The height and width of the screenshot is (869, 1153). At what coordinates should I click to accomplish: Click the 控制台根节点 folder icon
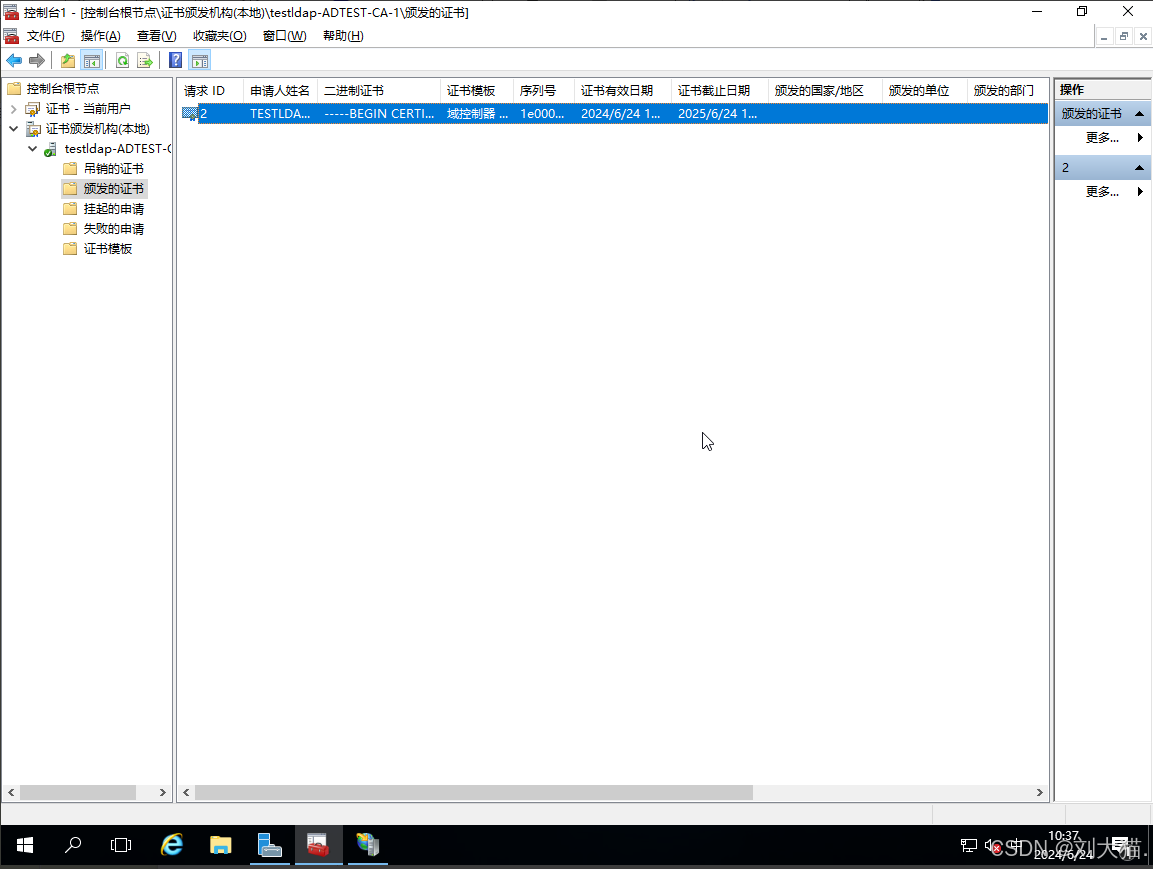[x=14, y=88]
